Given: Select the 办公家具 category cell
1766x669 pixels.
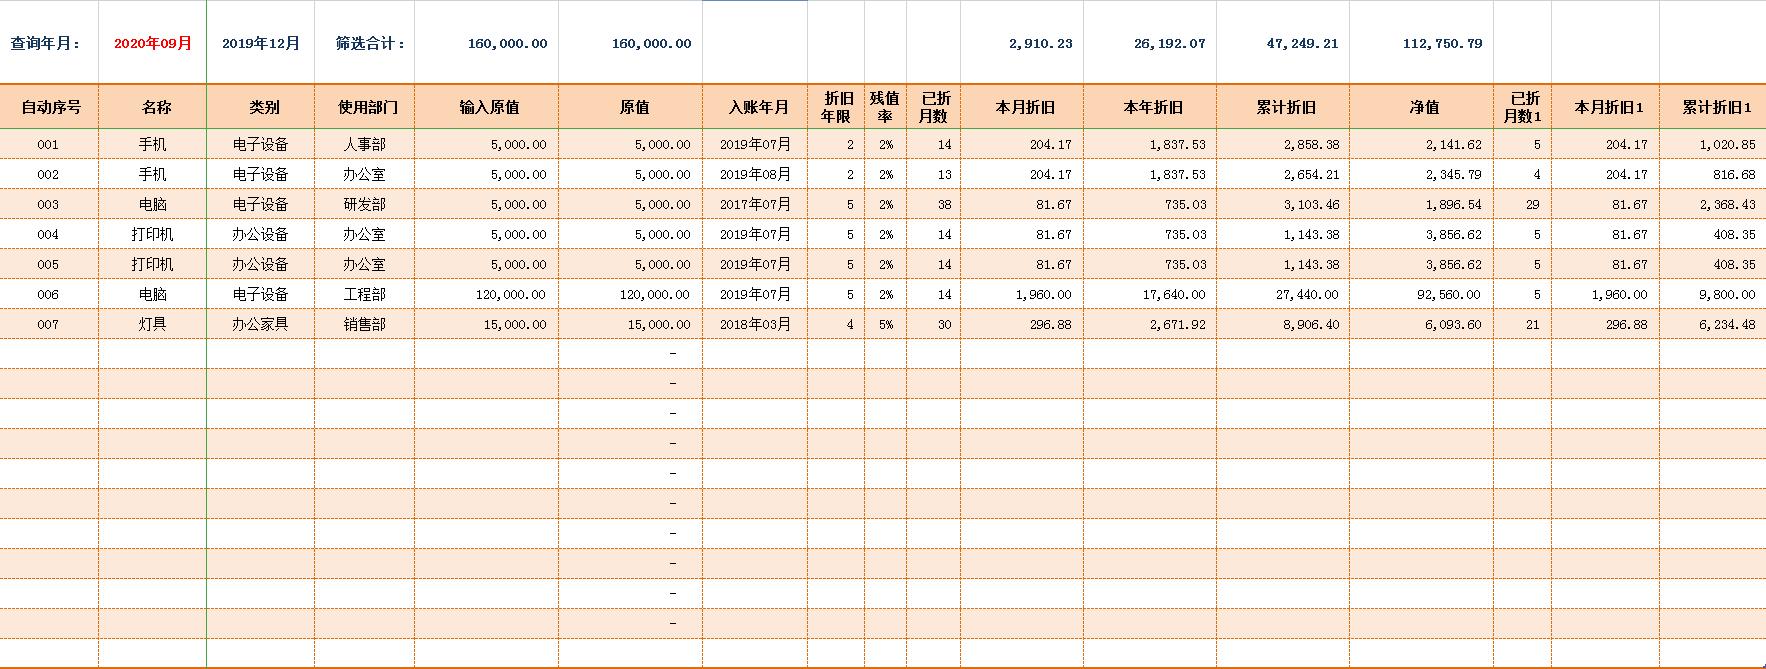Looking at the screenshot, I should (260, 324).
